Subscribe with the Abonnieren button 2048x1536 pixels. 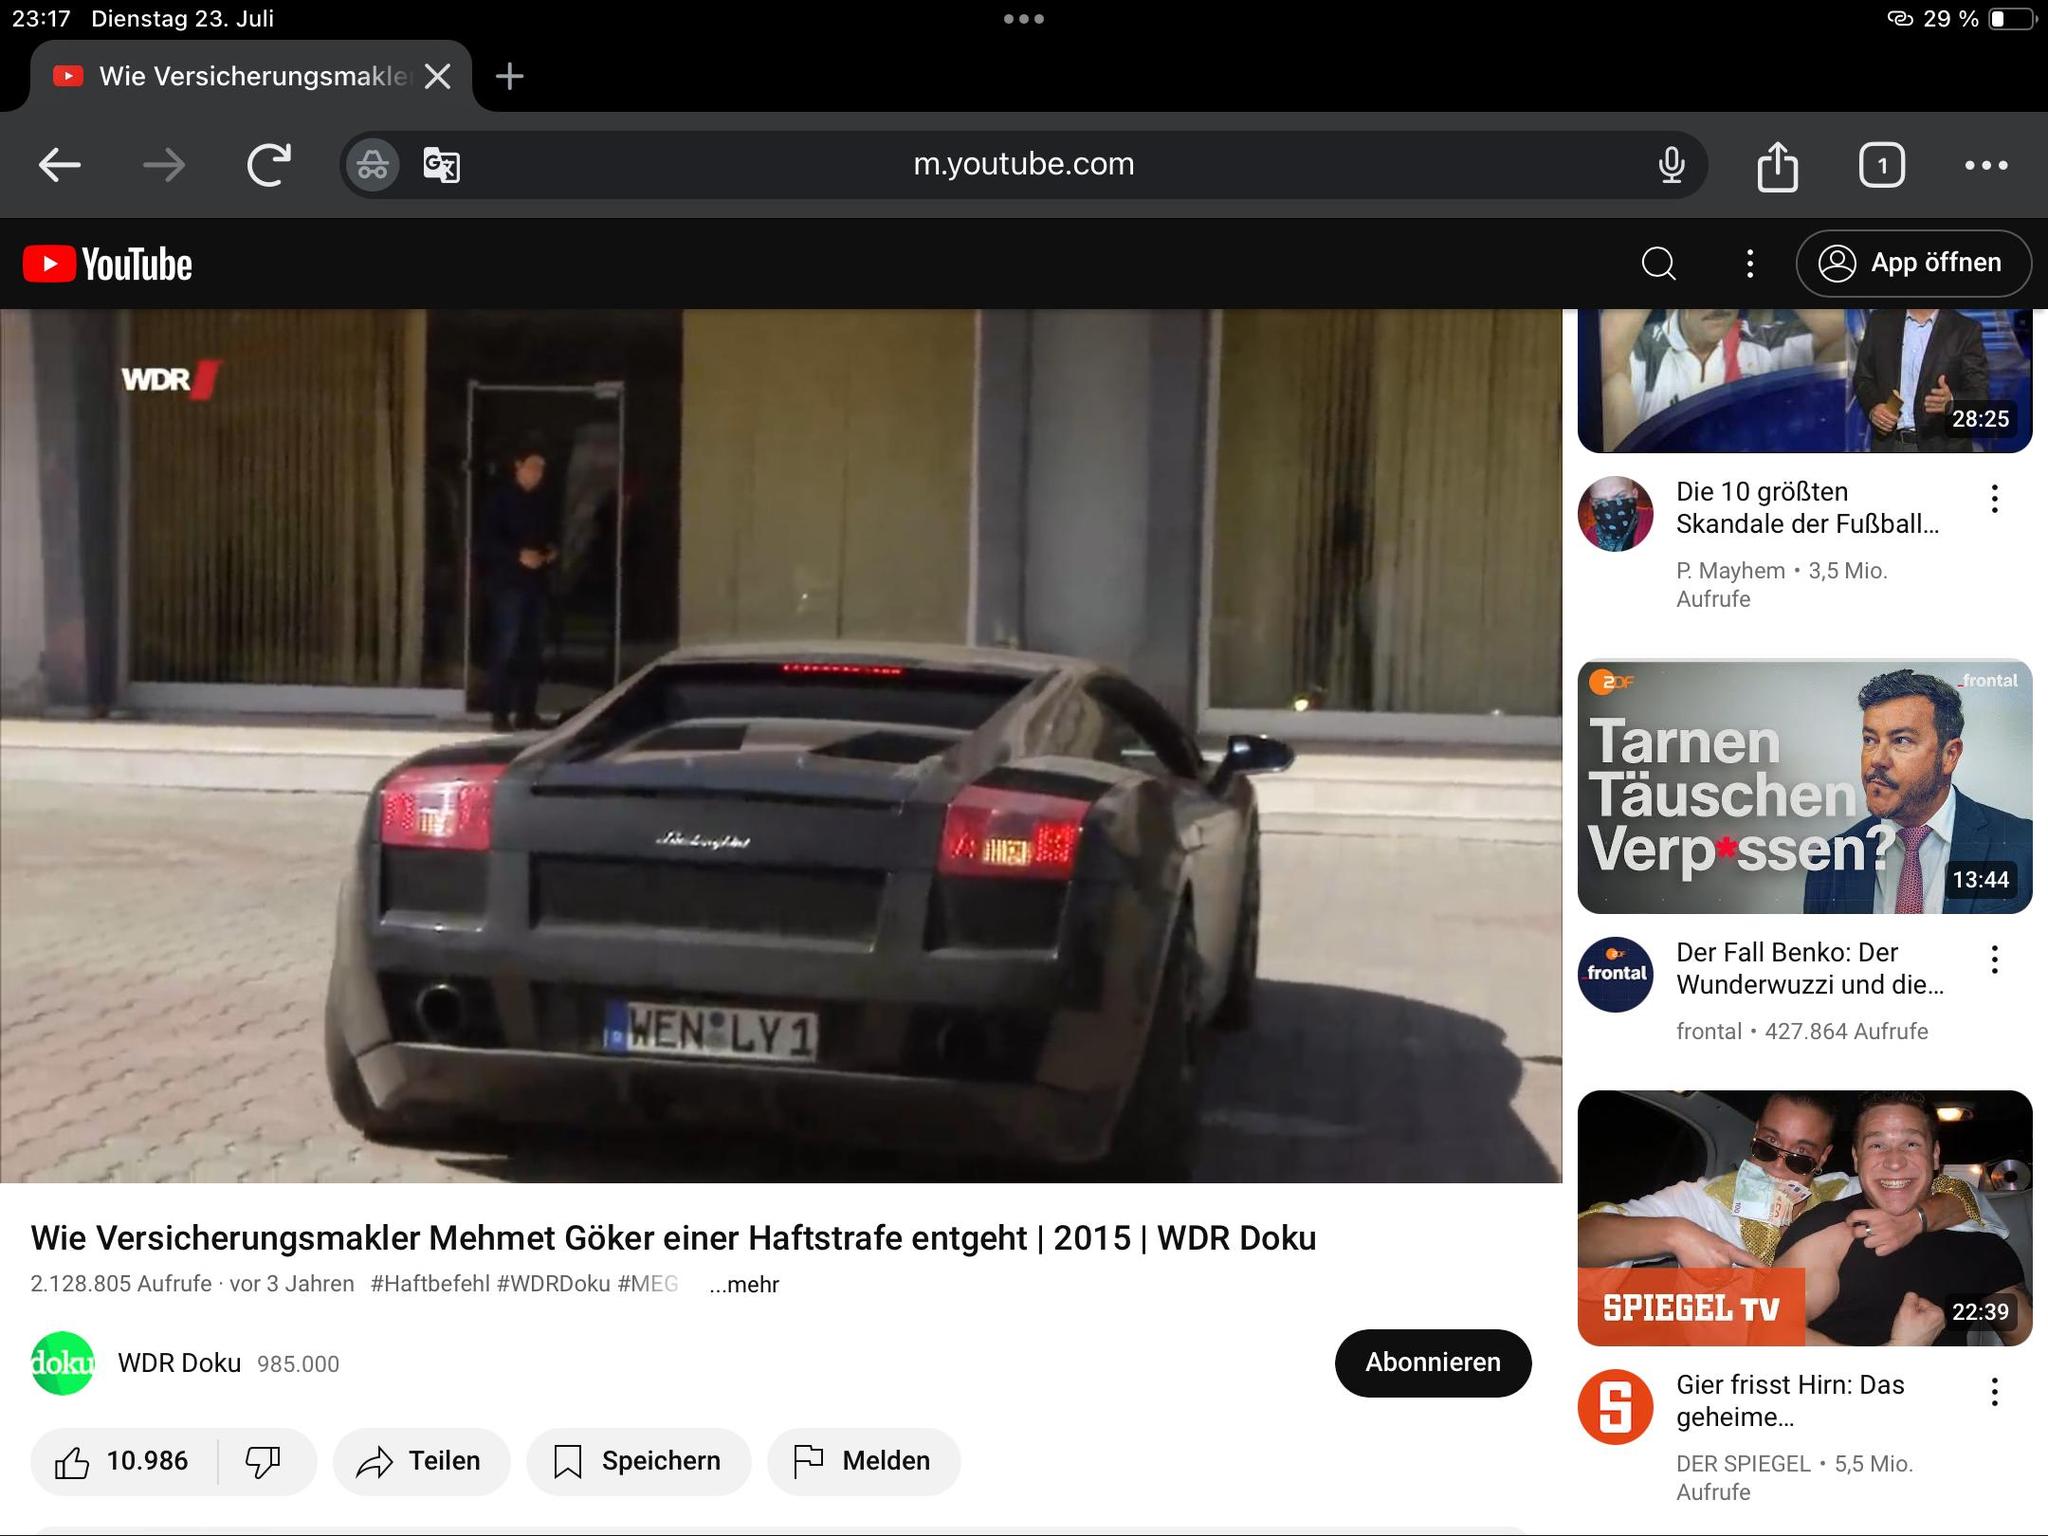(1433, 1363)
